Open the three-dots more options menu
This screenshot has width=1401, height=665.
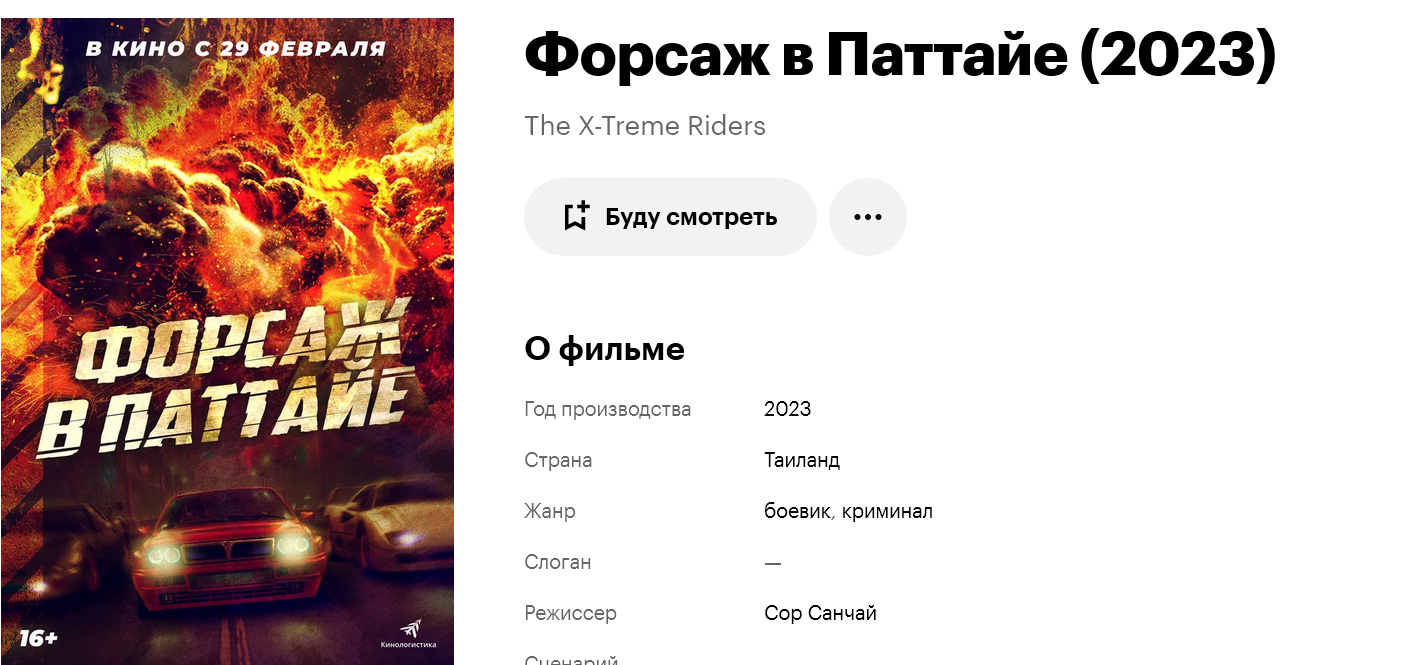tap(868, 217)
